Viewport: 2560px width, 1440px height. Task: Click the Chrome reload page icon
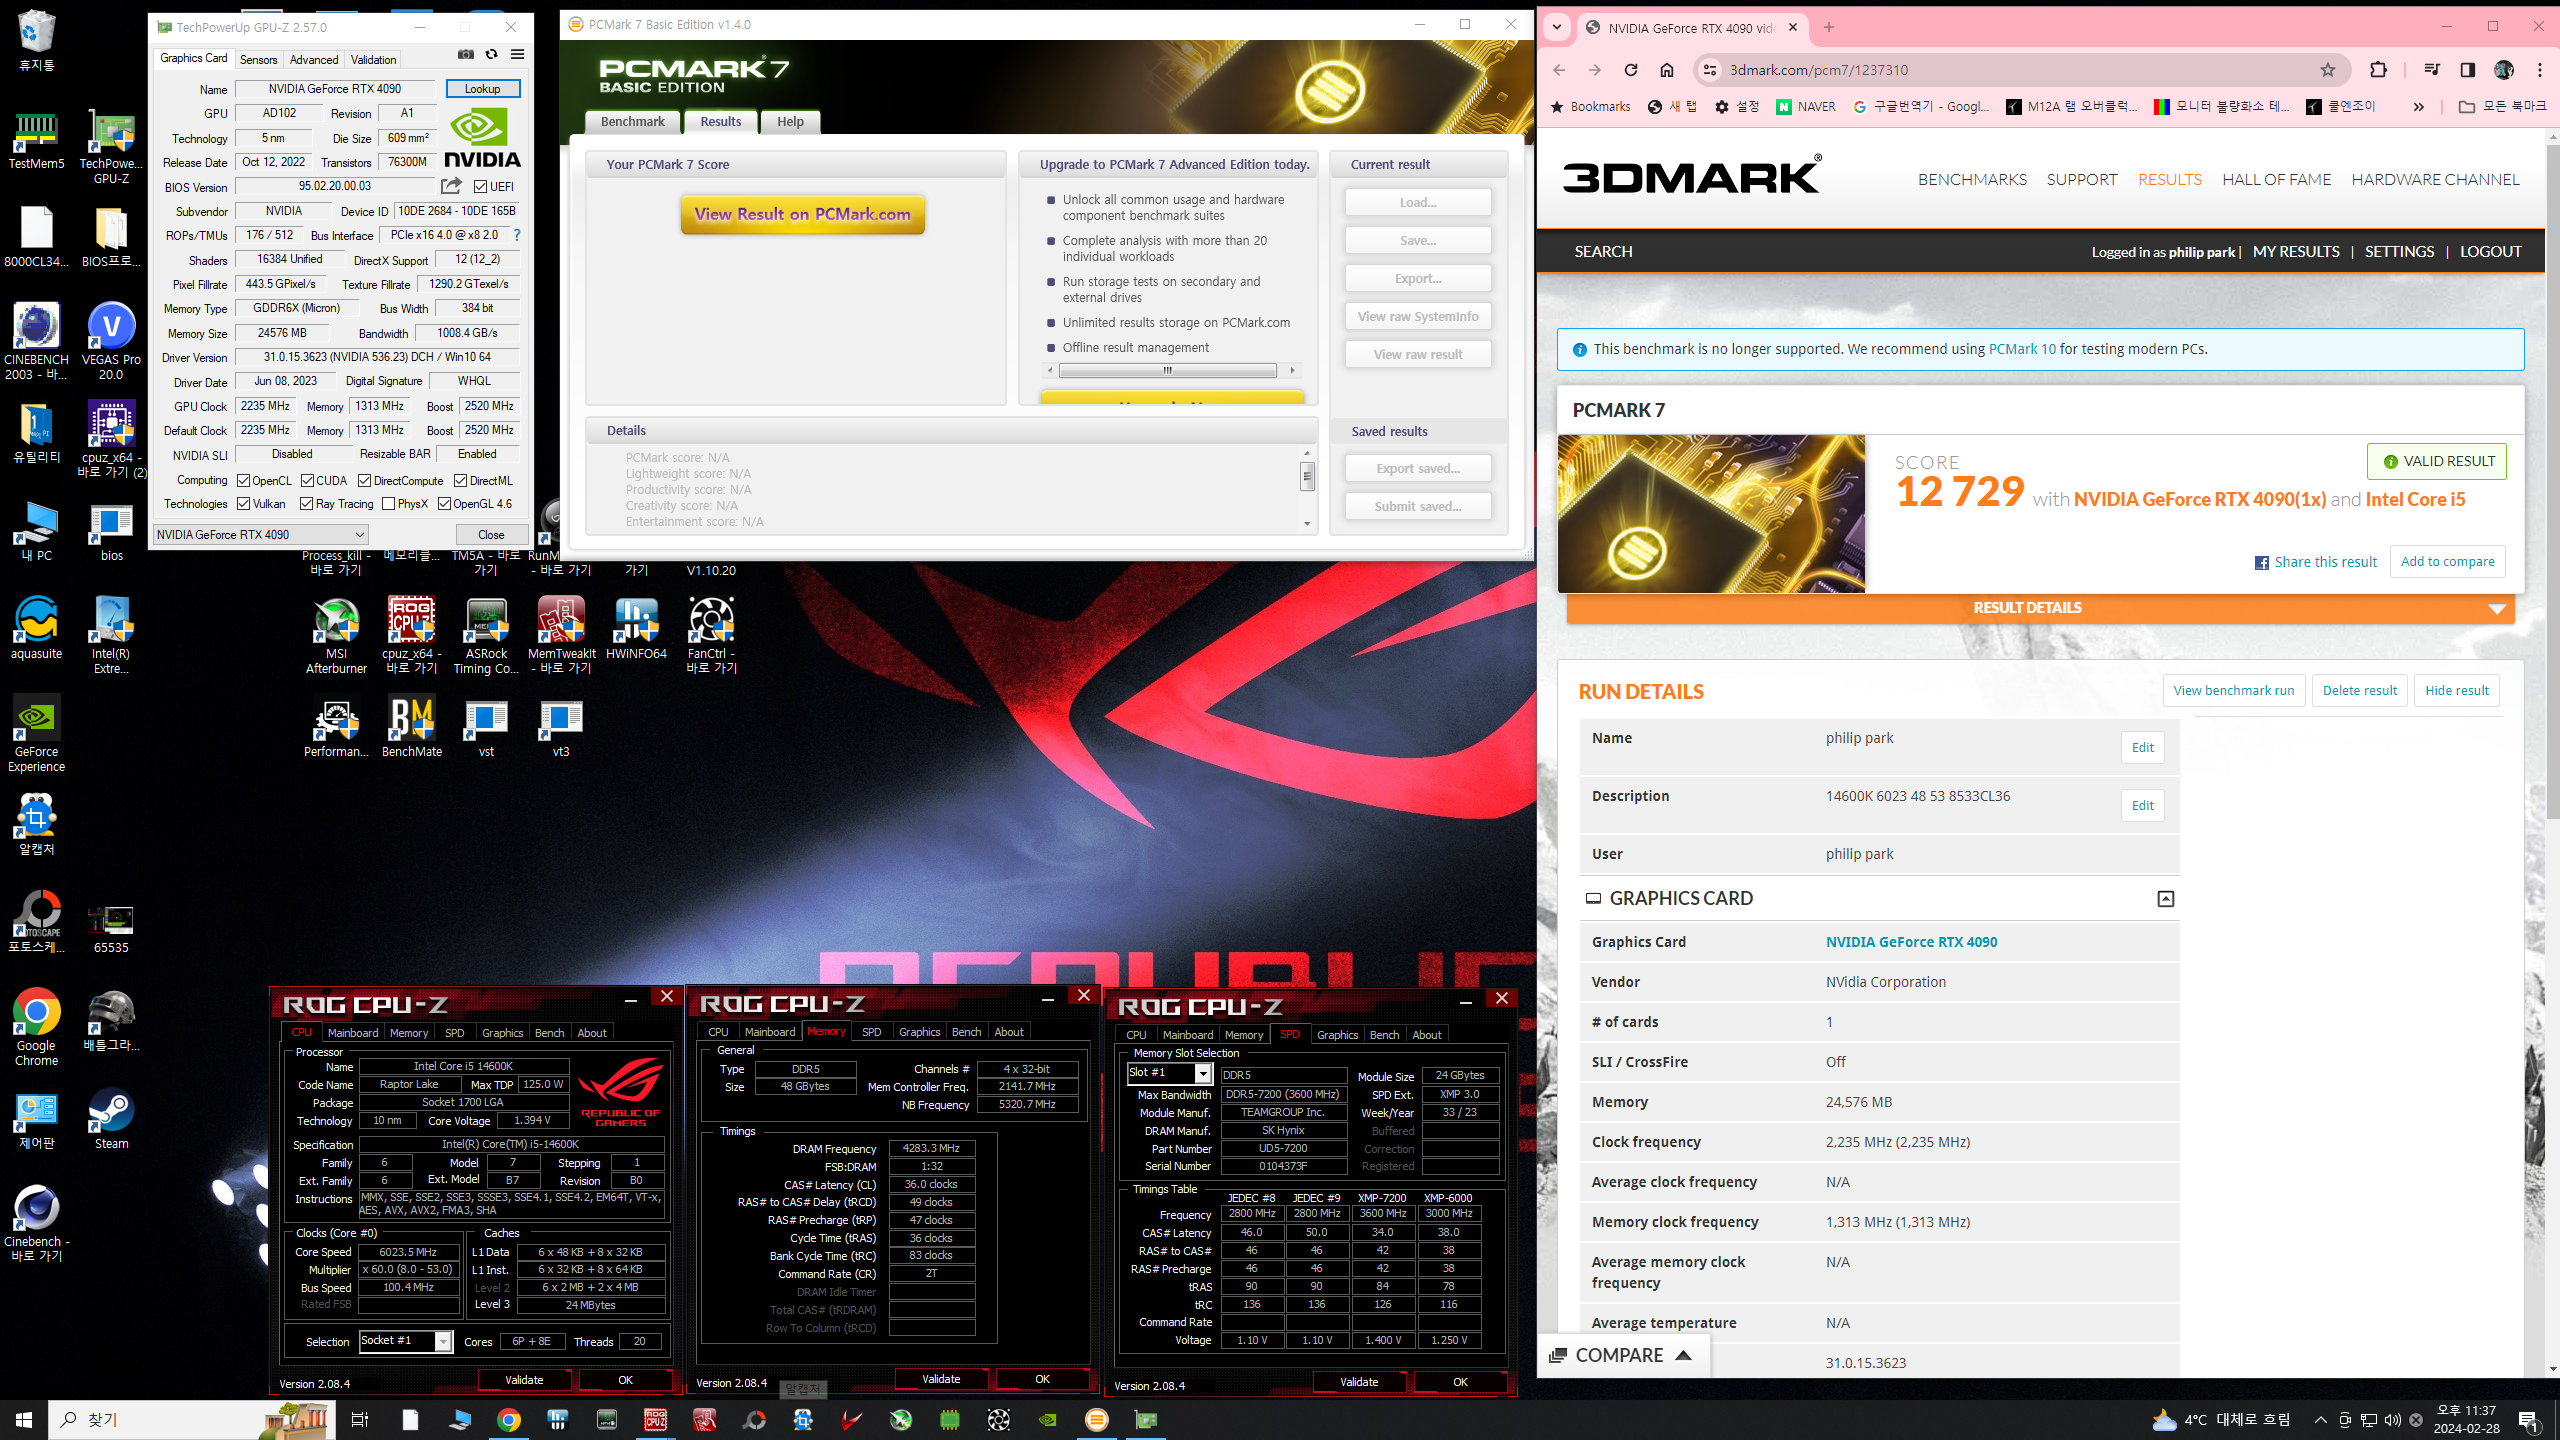tap(1631, 70)
